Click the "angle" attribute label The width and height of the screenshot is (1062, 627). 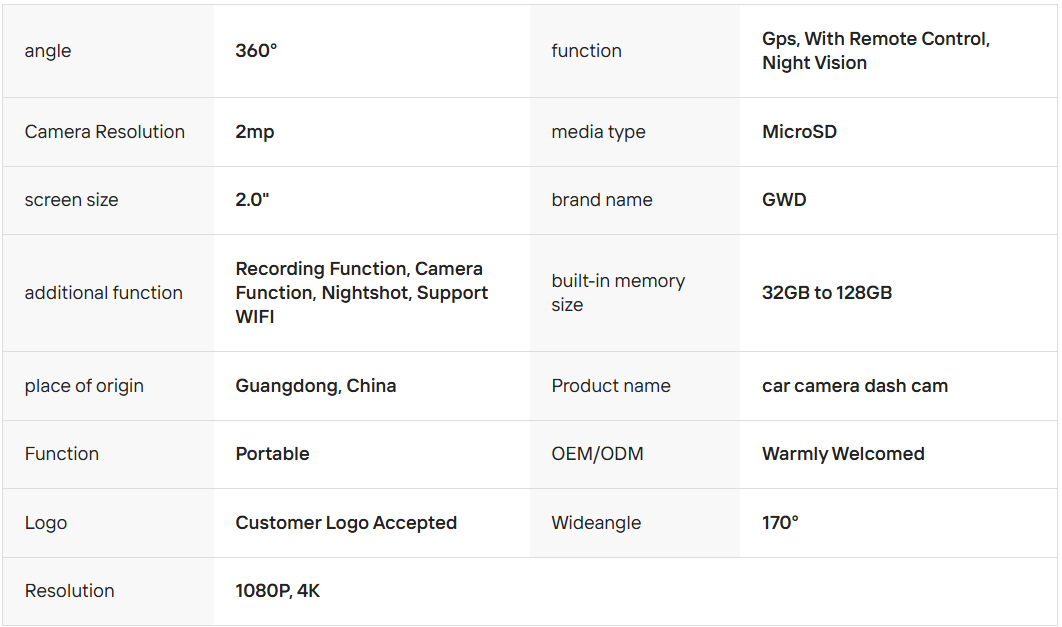[48, 51]
